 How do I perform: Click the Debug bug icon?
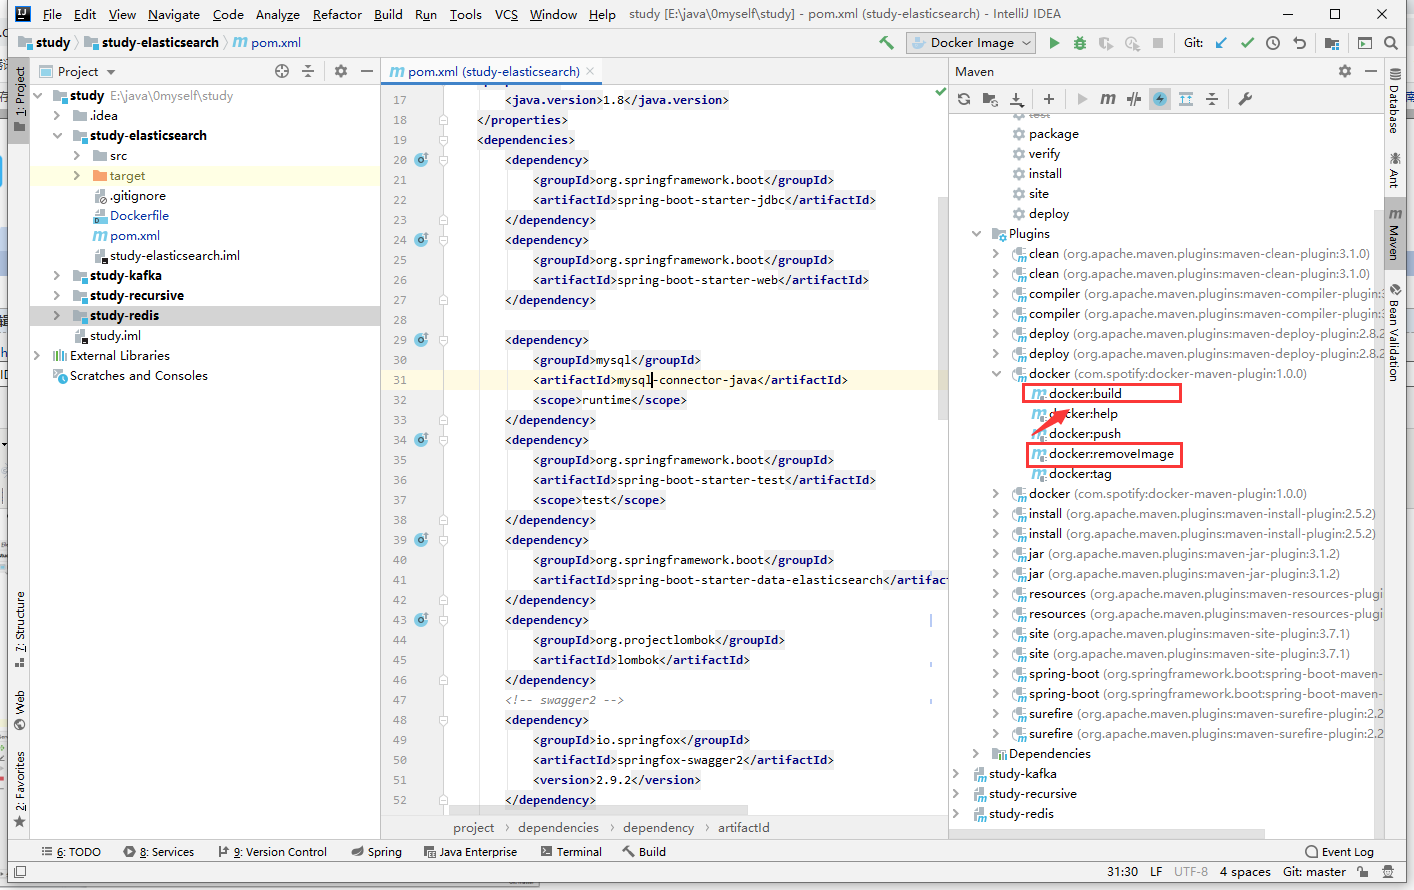(1080, 43)
